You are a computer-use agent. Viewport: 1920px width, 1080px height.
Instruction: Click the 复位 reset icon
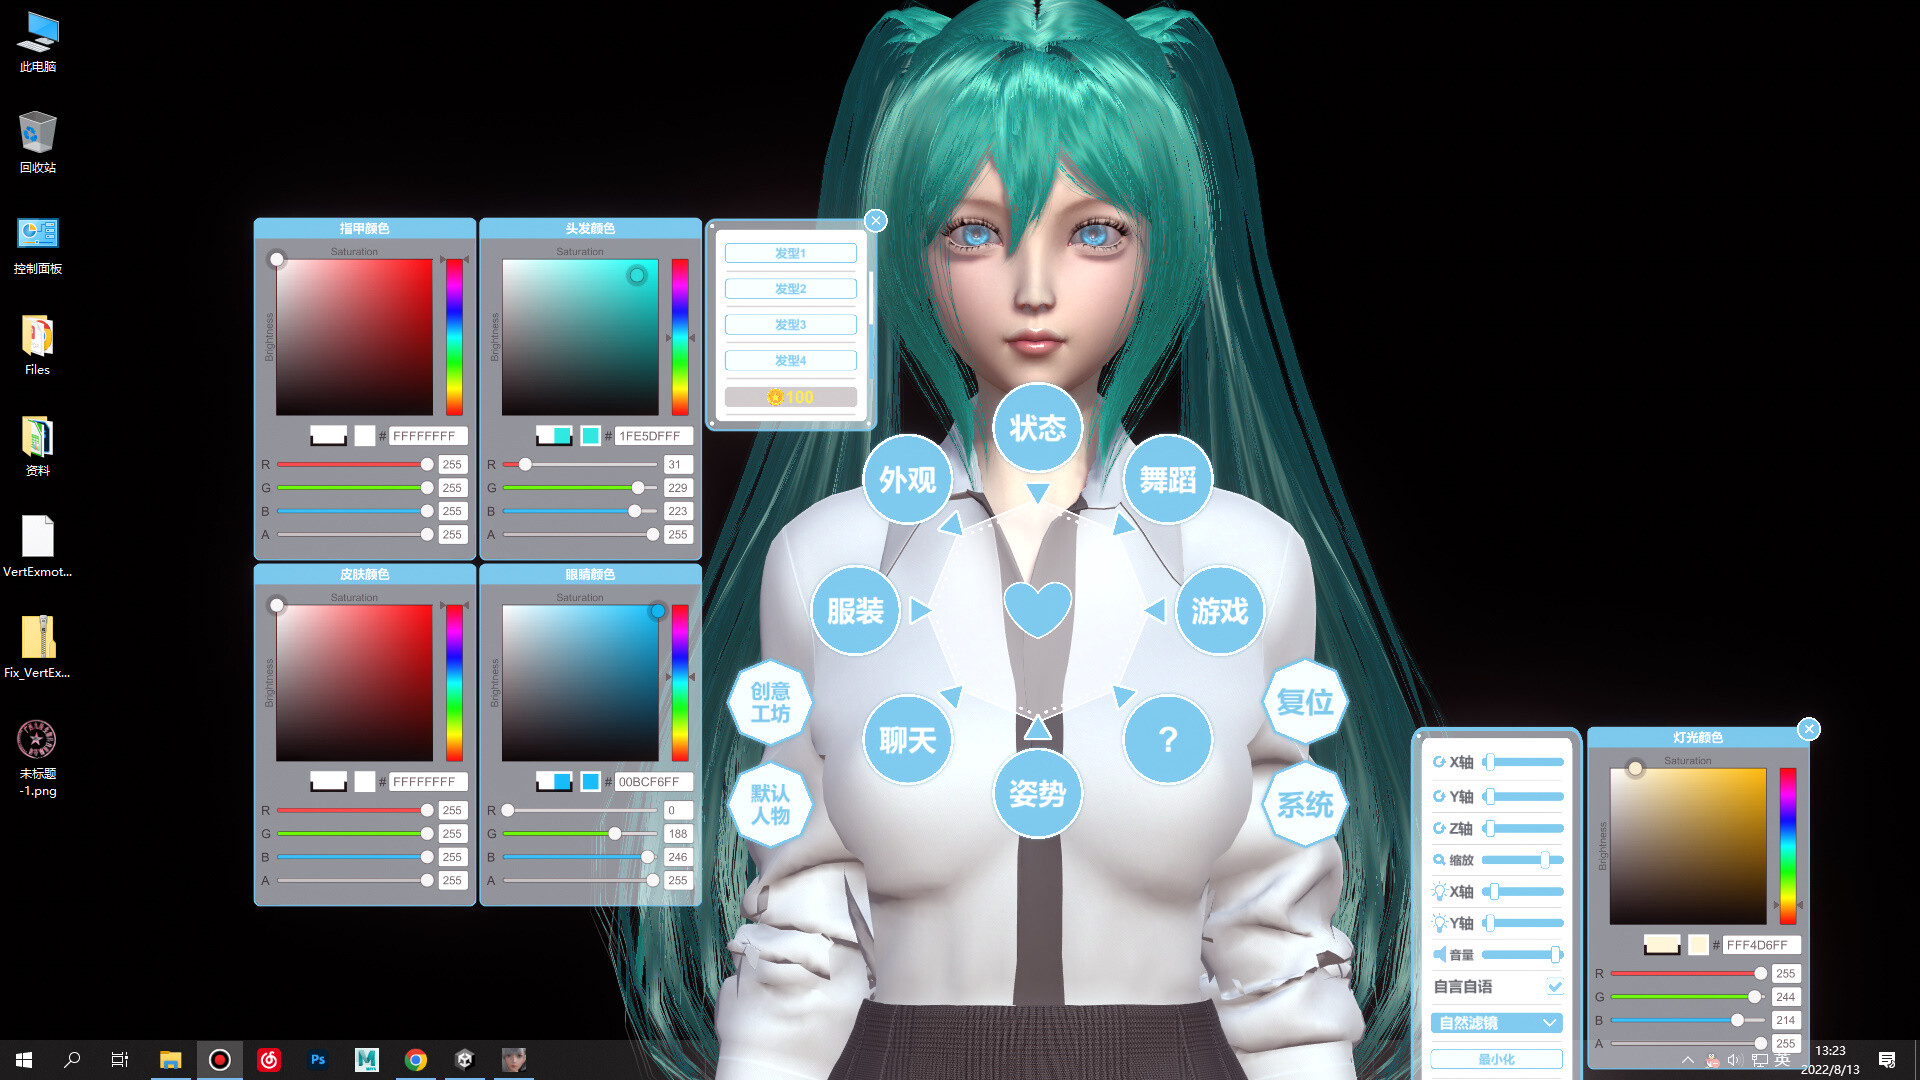click(1304, 703)
